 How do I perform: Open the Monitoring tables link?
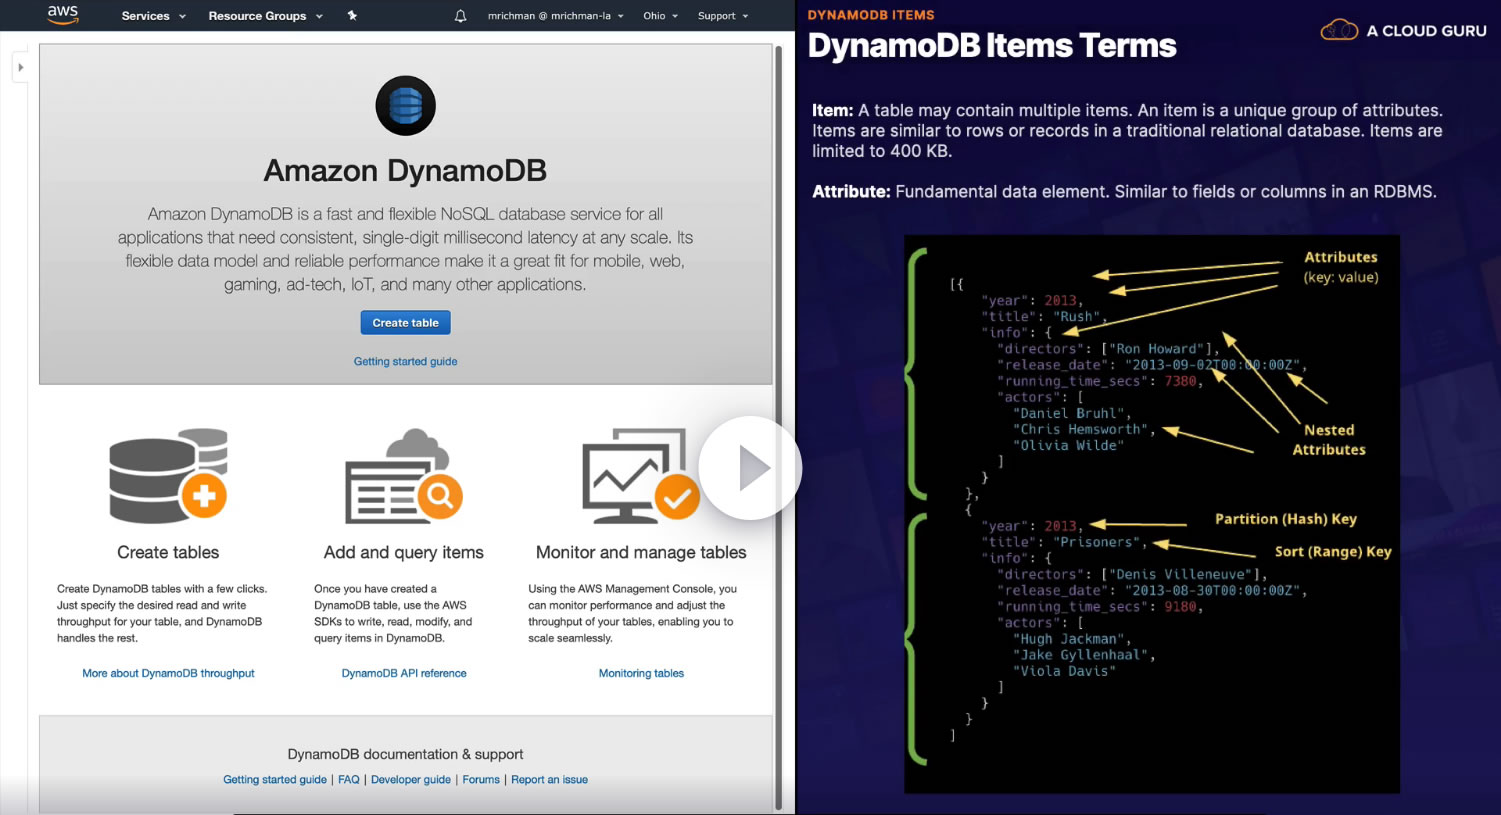point(641,674)
